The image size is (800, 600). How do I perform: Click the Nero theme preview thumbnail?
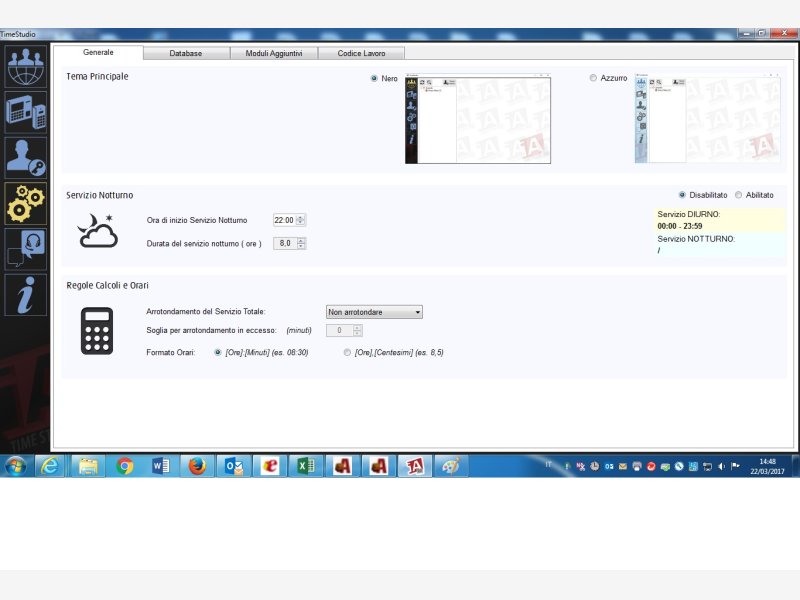pyautogui.click(x=477, y=120)
